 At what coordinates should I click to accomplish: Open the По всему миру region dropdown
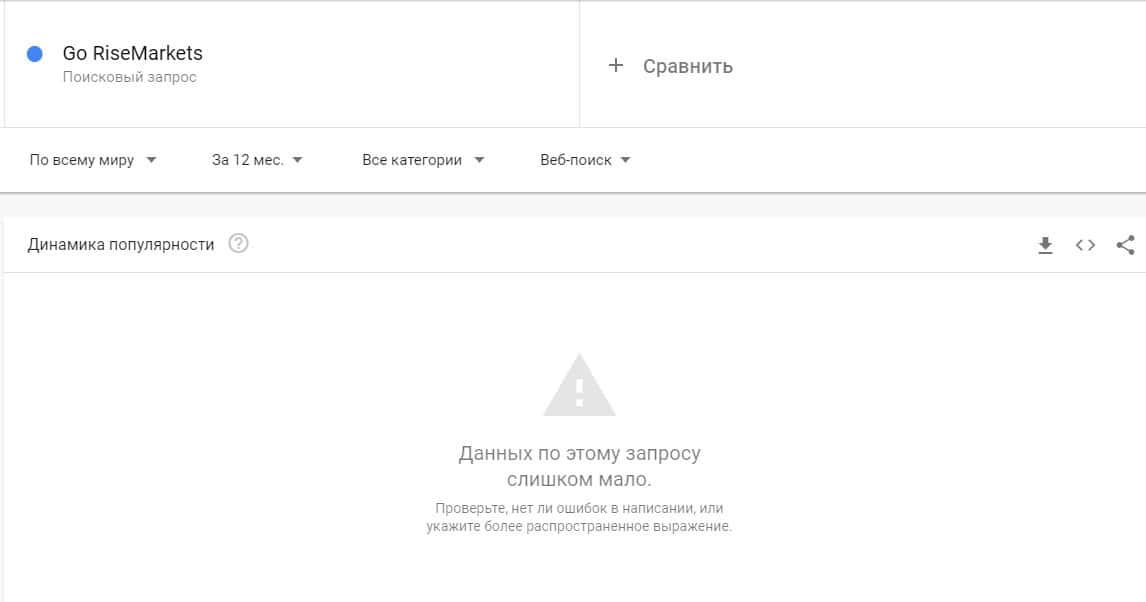pos(93,160)
